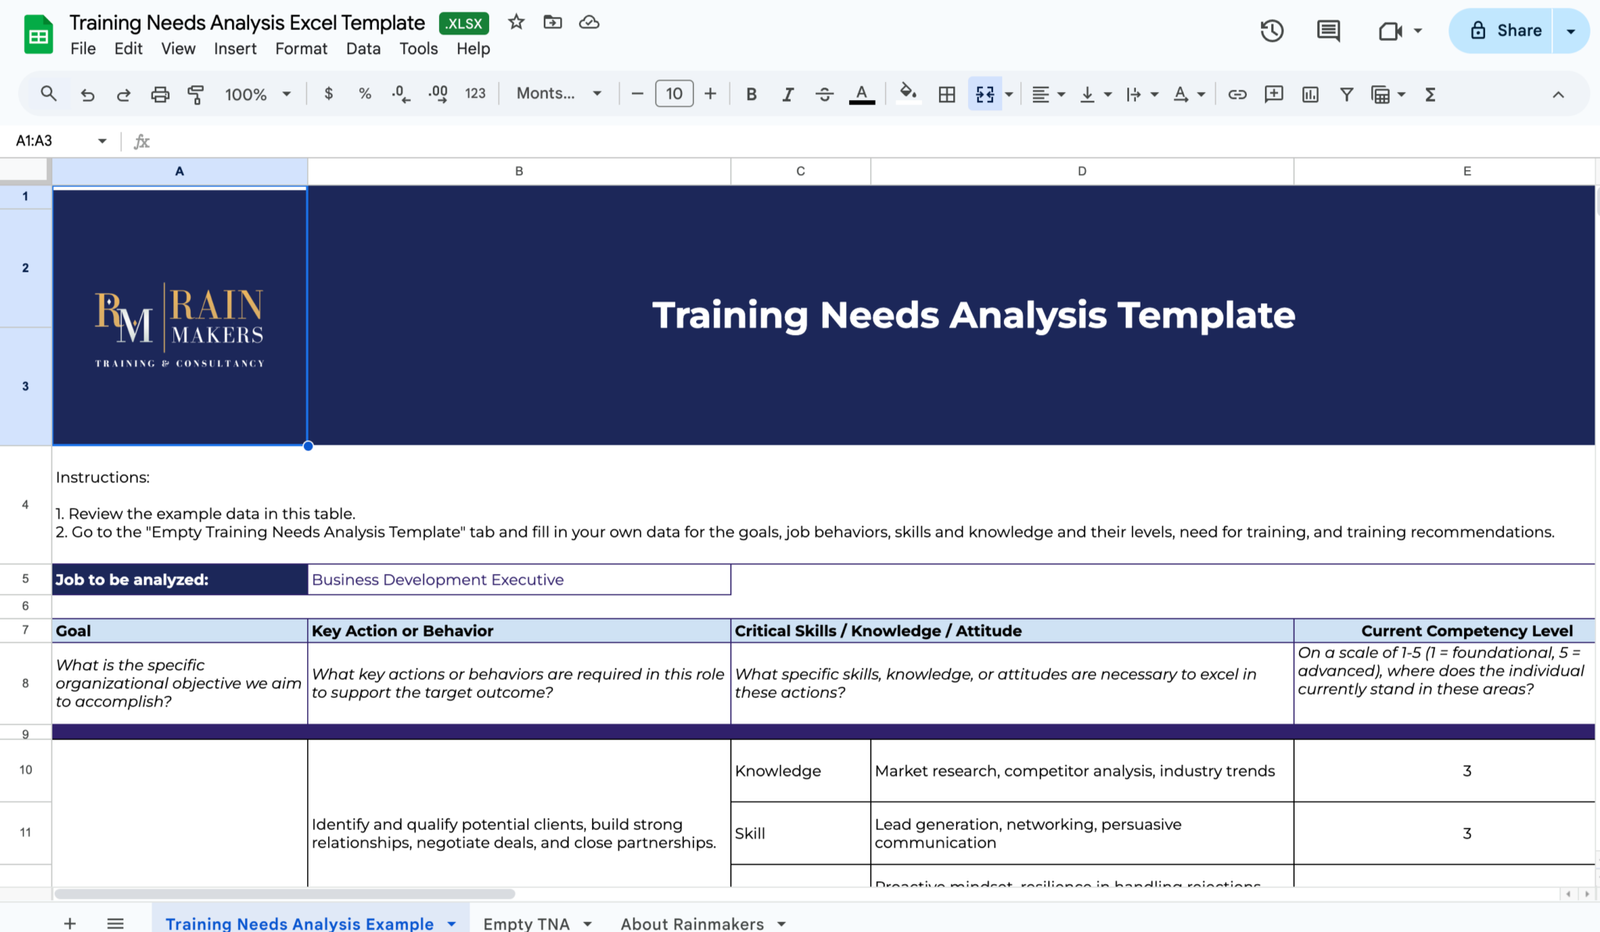Toggle bold formatting
Image resolution: width=1600 pixels, height=932 pixels.
(751, 93)
